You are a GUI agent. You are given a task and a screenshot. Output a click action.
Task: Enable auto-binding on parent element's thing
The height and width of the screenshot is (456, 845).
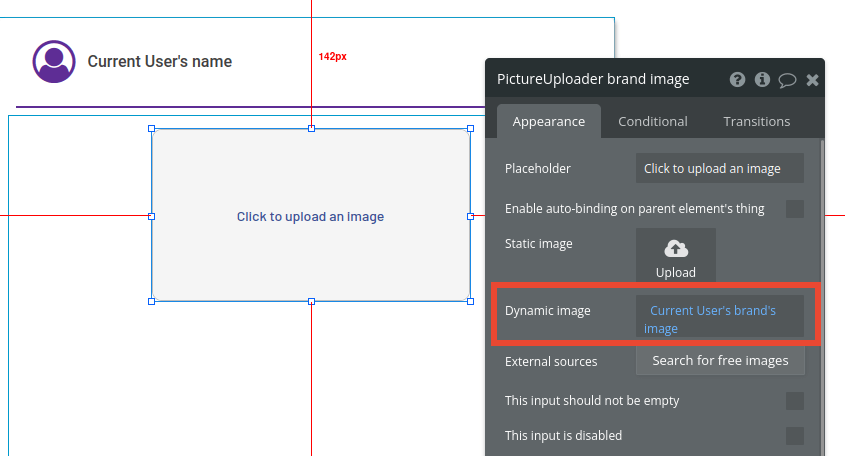point(794,209)
